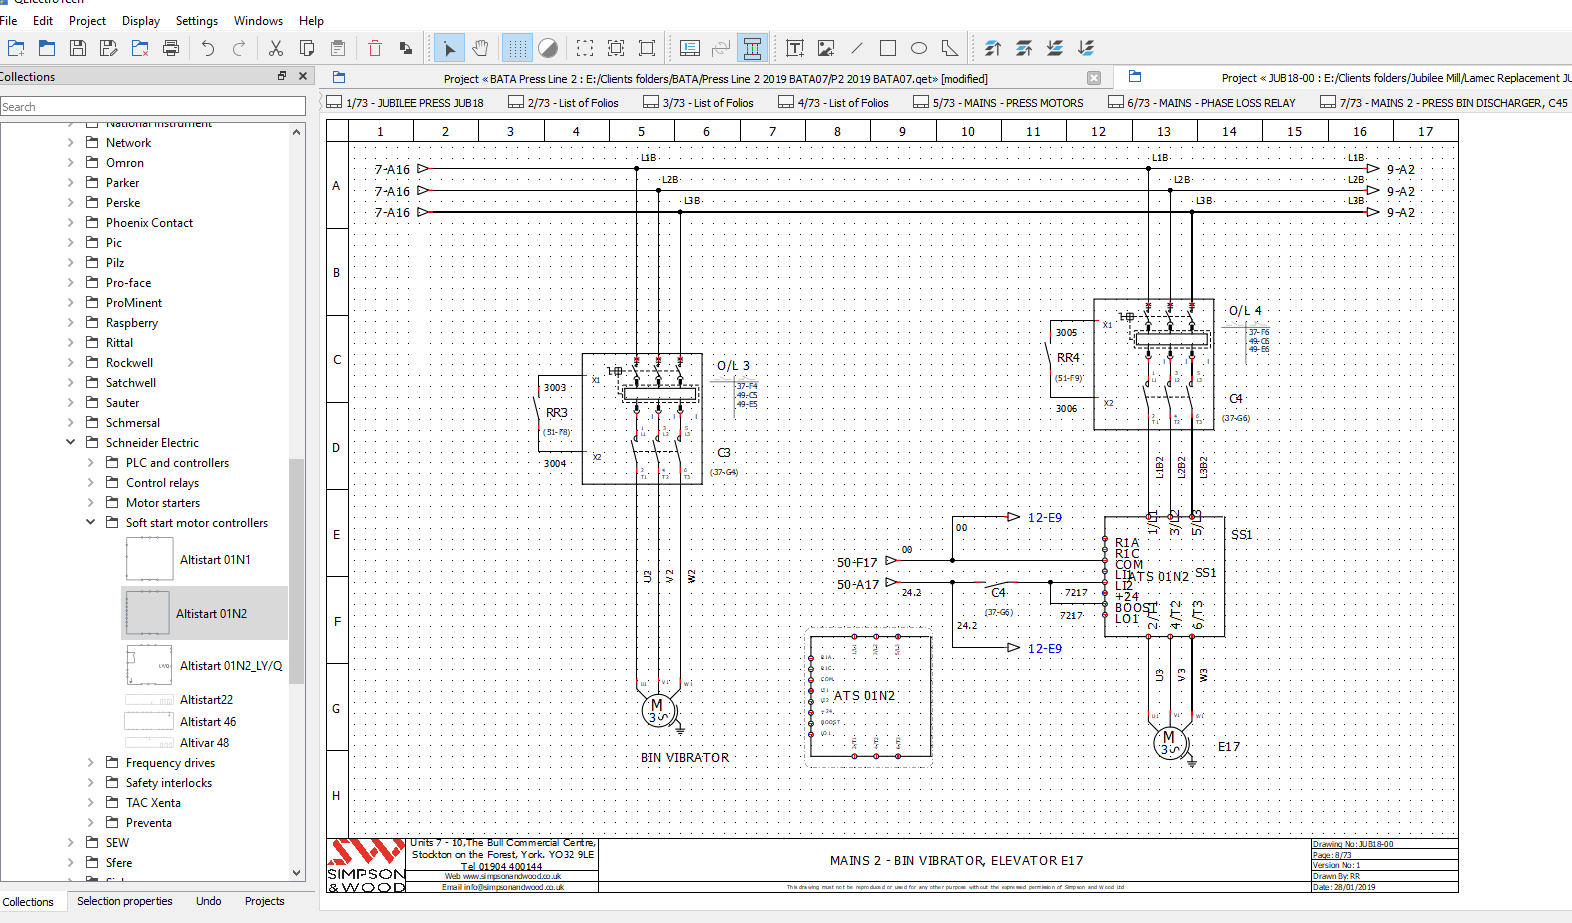Toggle the grid display button
The width and height of the screenshot is (1572, 923).
tap(517, 48)
